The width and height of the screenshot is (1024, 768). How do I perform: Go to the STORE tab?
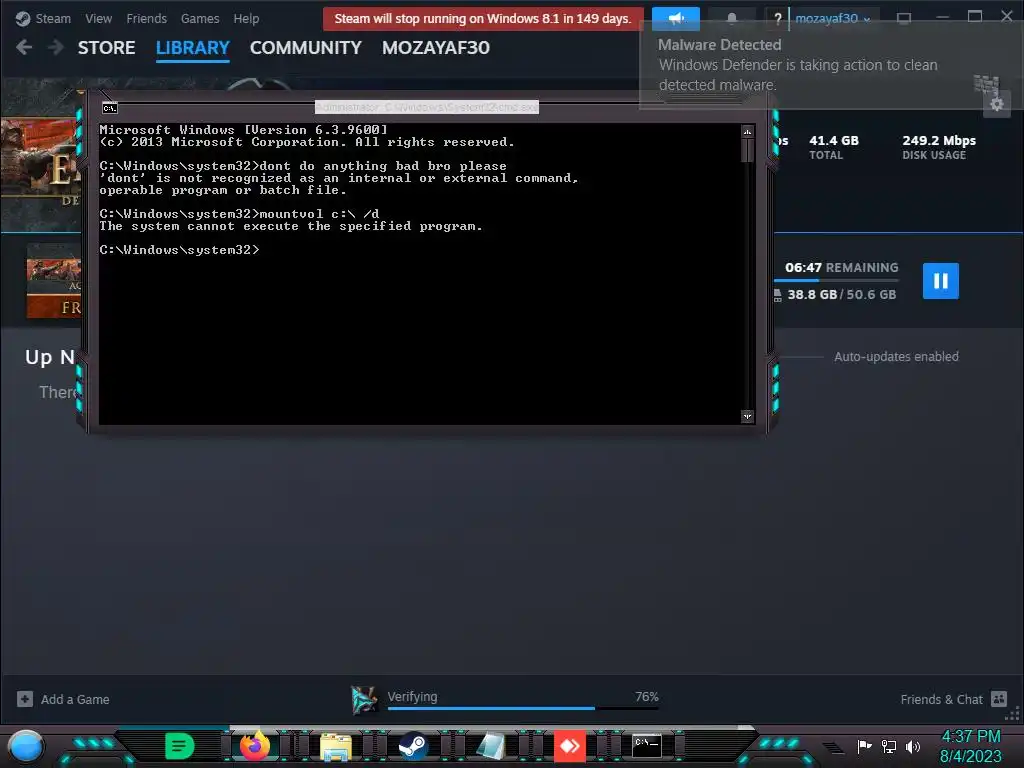(x=106, y=48)
